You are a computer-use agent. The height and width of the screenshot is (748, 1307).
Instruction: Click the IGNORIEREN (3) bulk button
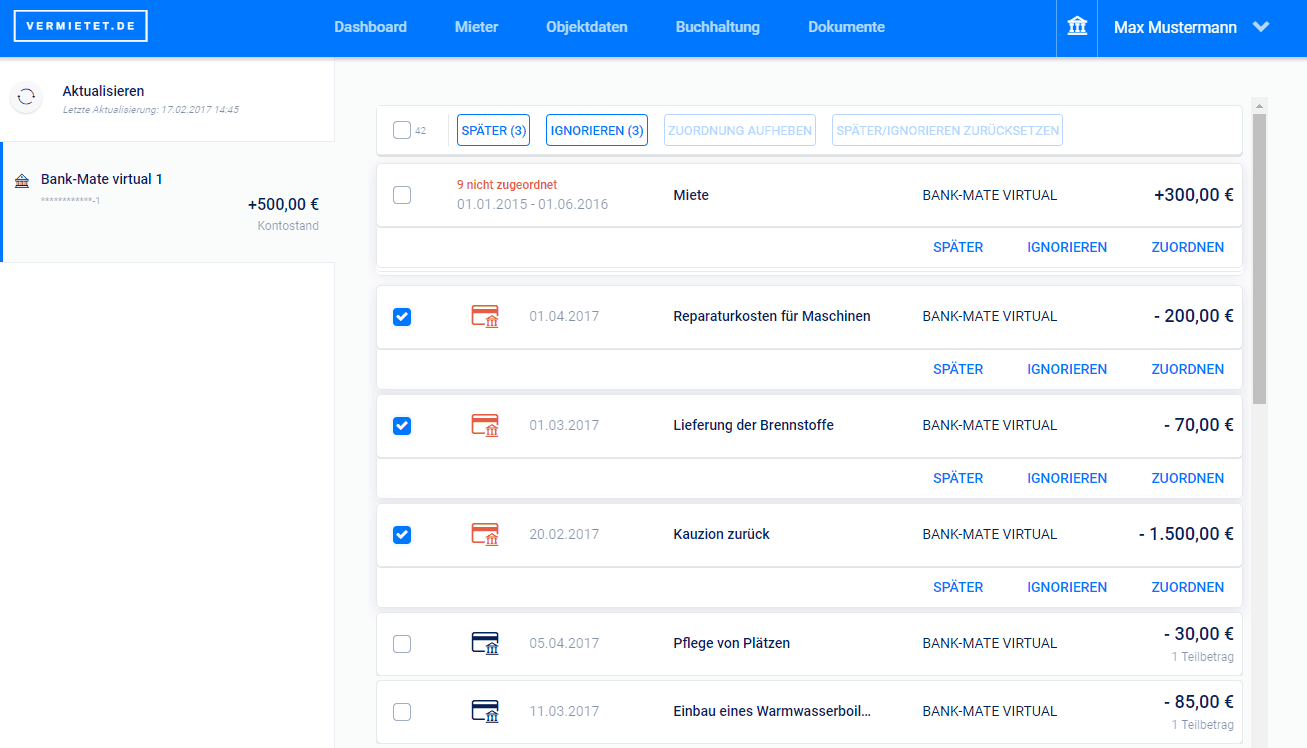pos(597,130)
